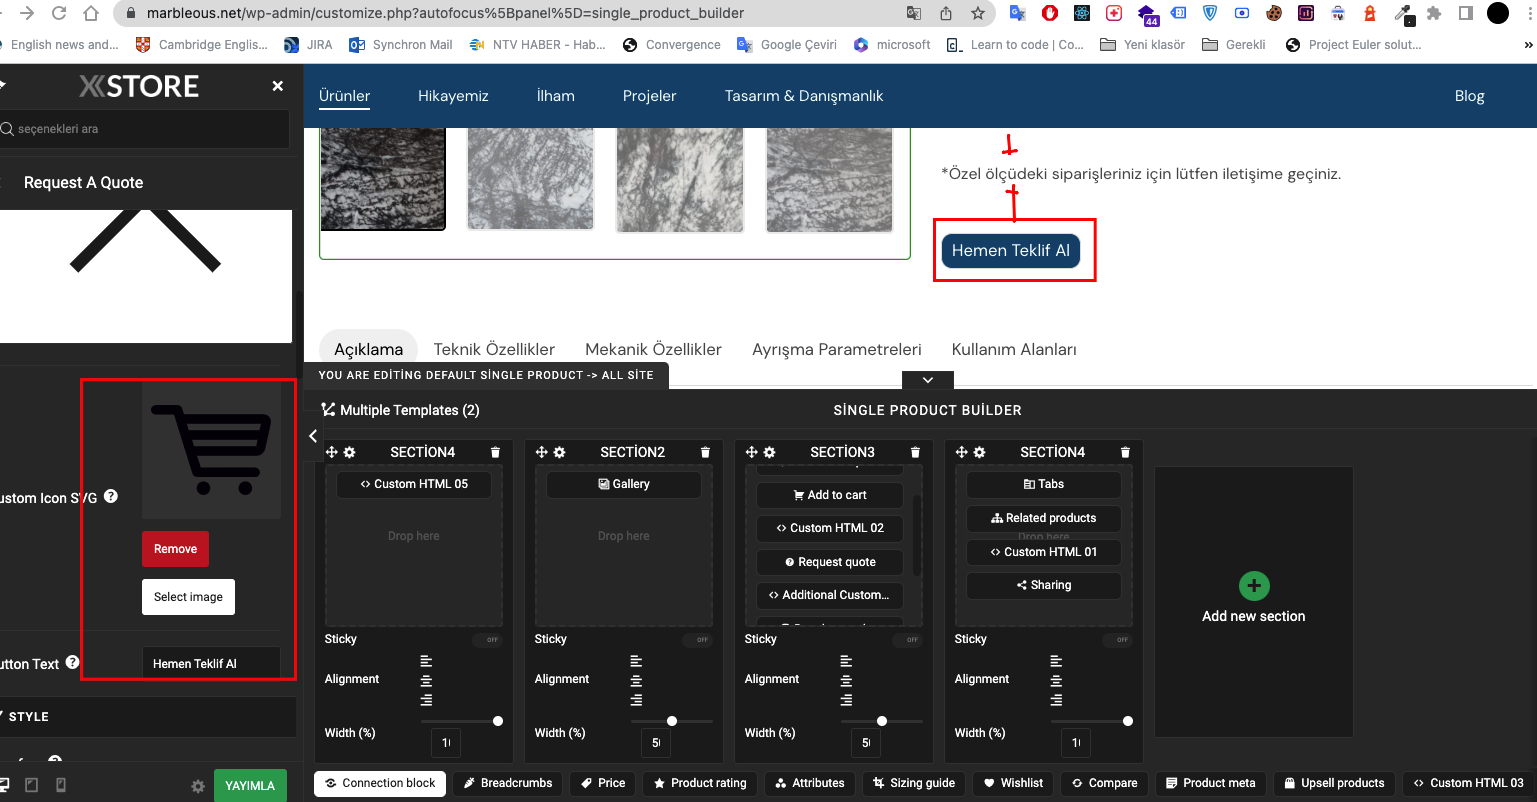Screen dimensions: 1537x802
Task: Trash the SECTION4 containing Custom HTML 05
Action: [495, 452]
